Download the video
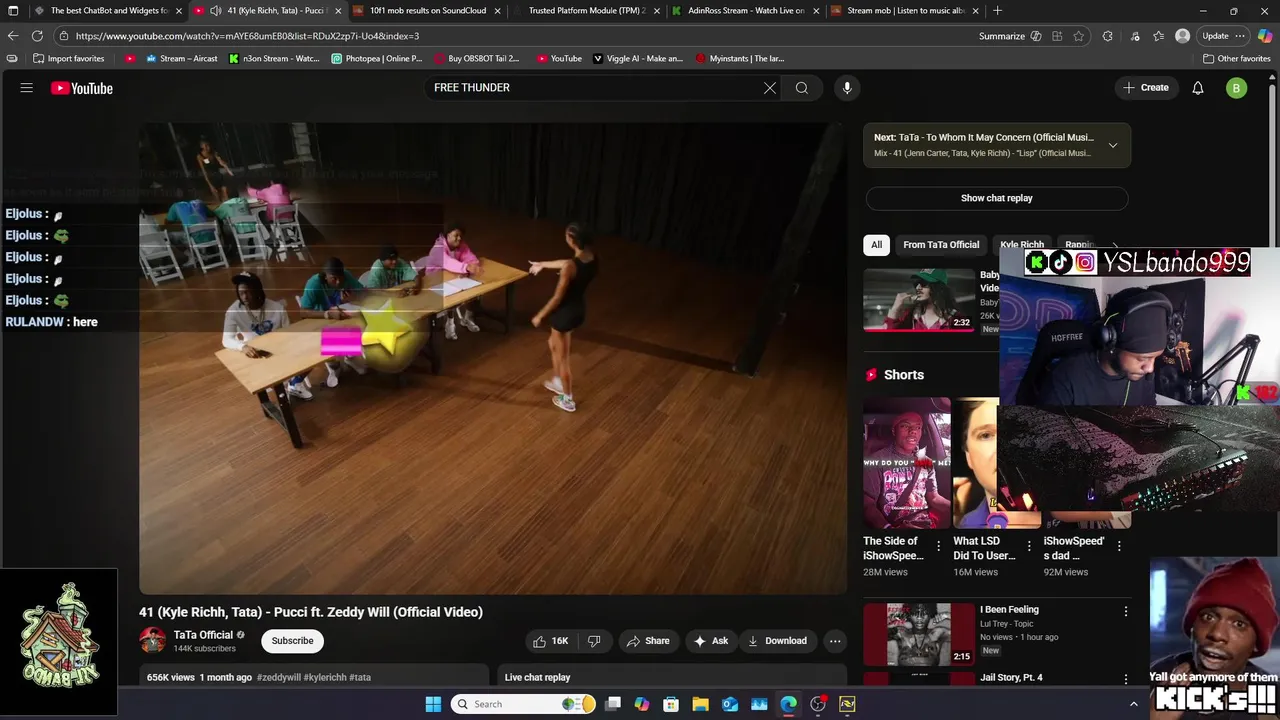 [x=777, y=641]
